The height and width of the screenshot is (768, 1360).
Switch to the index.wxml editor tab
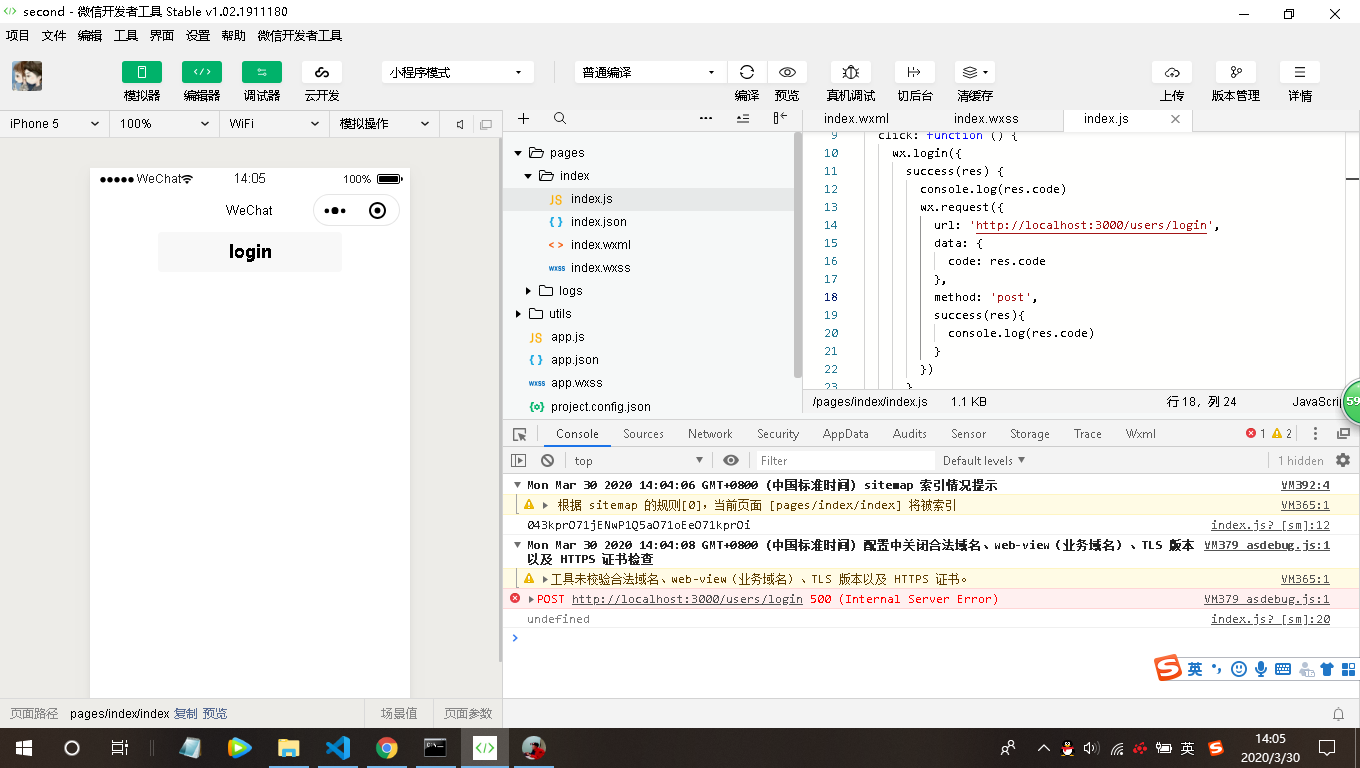[856, 118]
